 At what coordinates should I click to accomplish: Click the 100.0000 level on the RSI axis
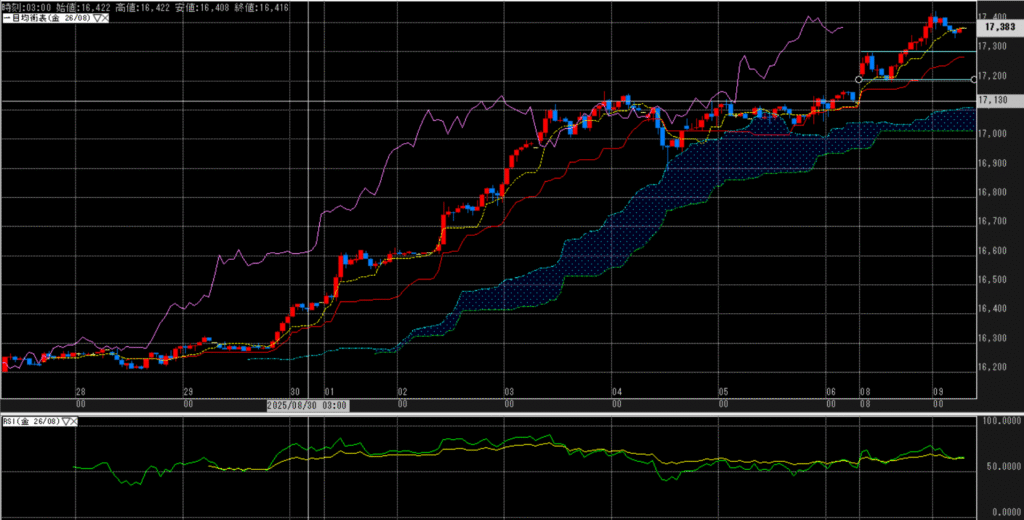click(999, 422)
